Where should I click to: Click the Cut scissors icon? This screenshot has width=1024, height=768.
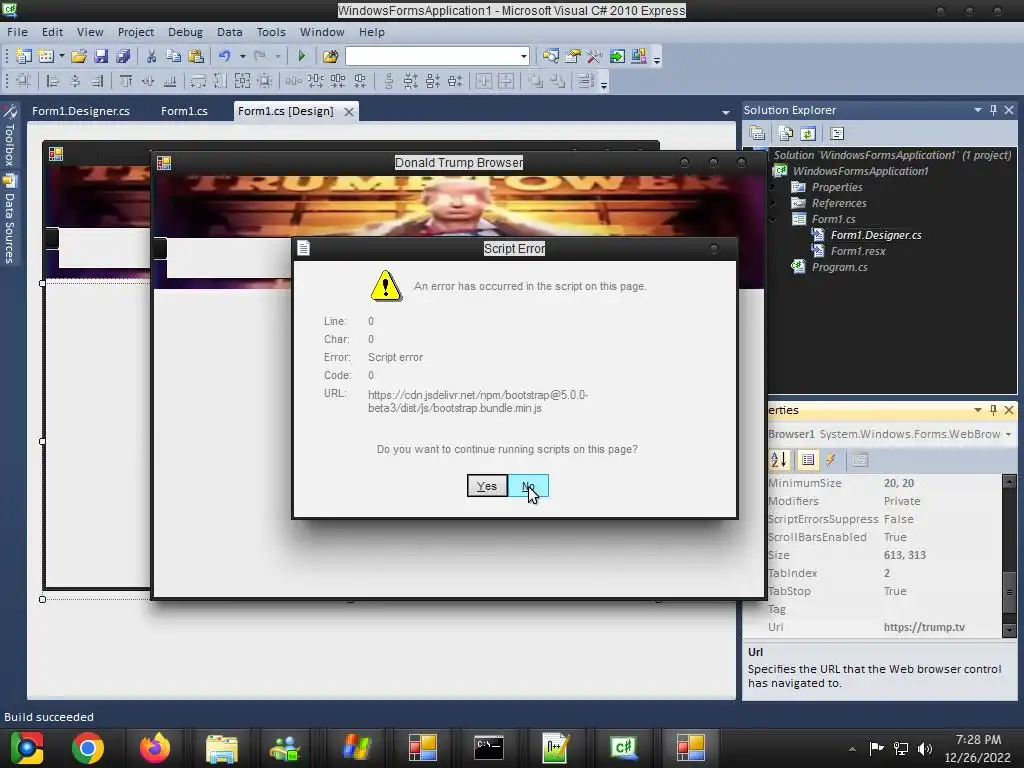coord(151,56)
